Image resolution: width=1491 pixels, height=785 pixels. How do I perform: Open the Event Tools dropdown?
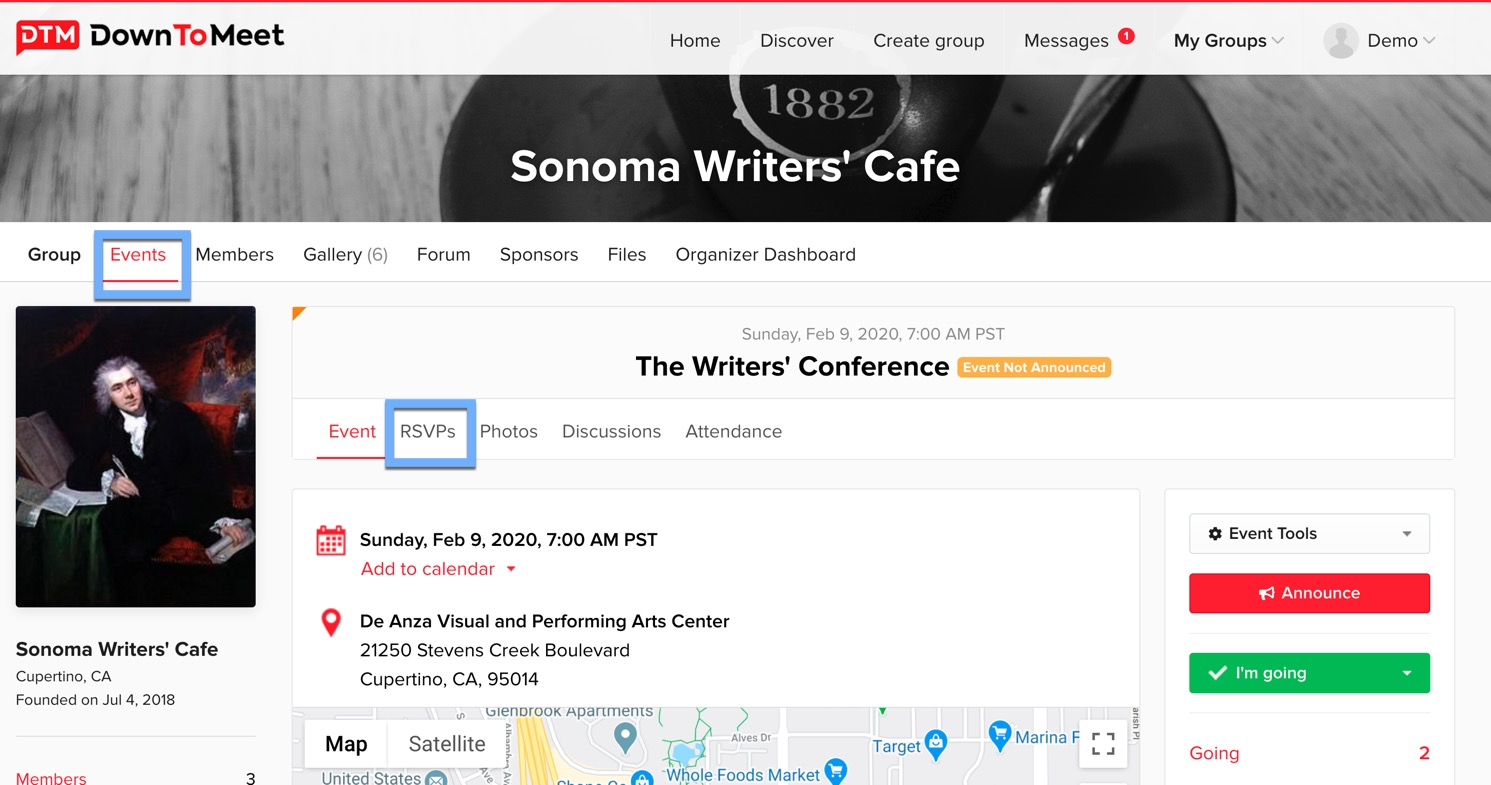[1308, 534]
